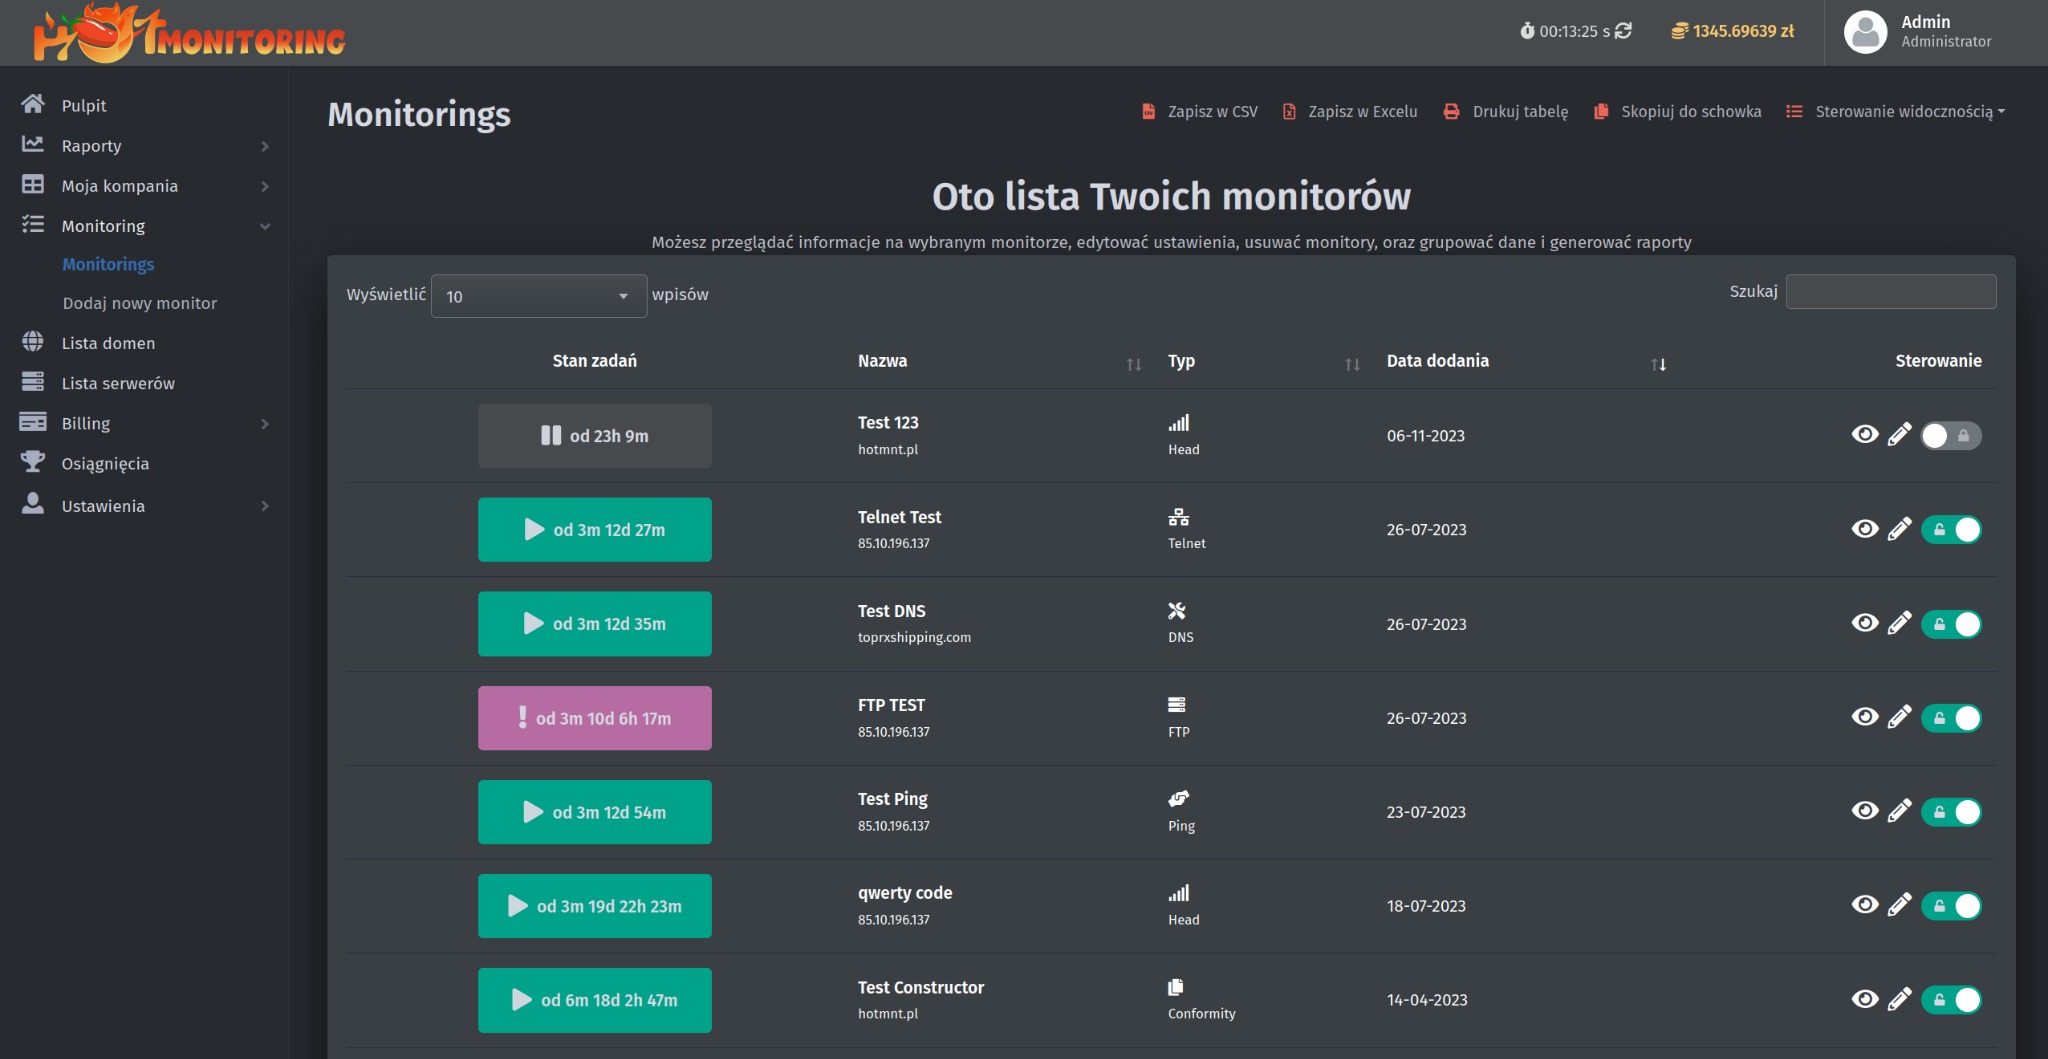Turn off the toggle for Test Constructor
2048x1059 pixels.
[x=1953, y=999]
